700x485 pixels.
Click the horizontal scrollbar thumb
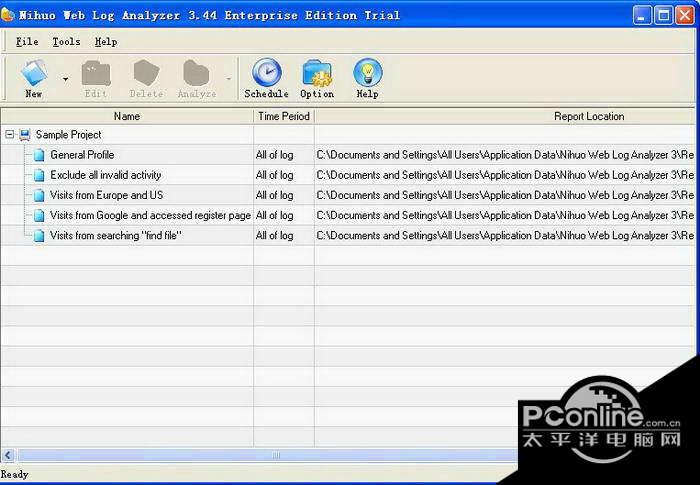click(267, 455)
